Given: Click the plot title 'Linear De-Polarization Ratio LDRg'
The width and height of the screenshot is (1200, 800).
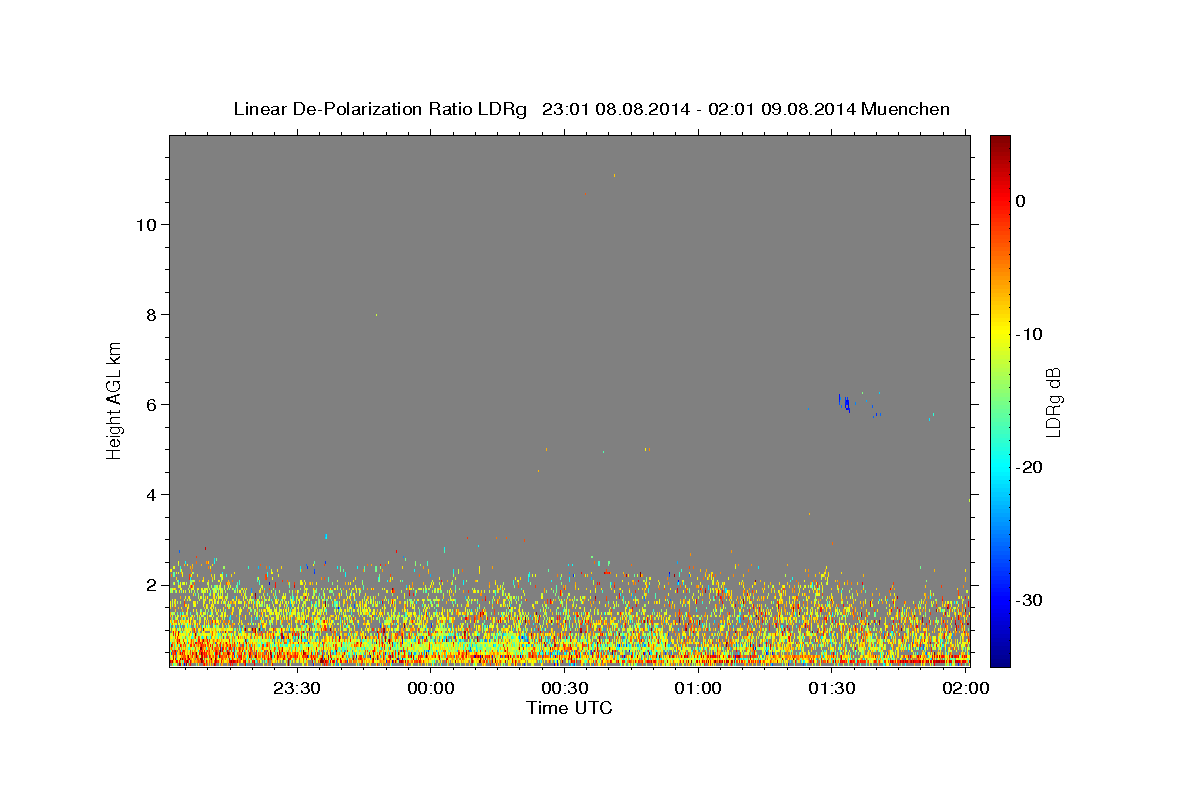Looking at the screenshot, I should tap(380, 109).
